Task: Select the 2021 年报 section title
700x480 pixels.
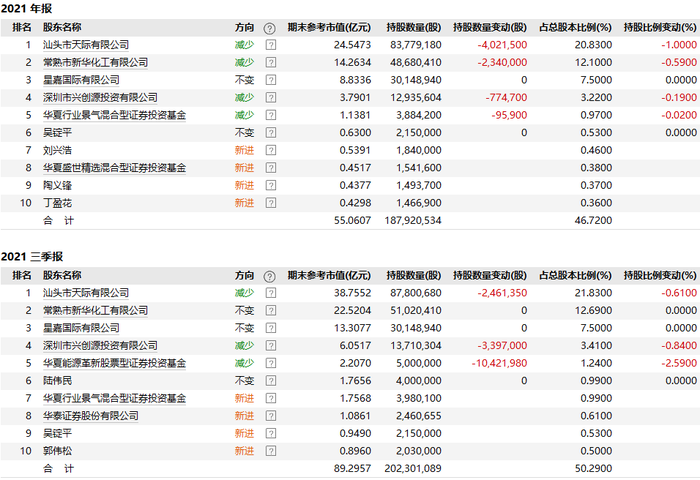Action: [26, 8]
